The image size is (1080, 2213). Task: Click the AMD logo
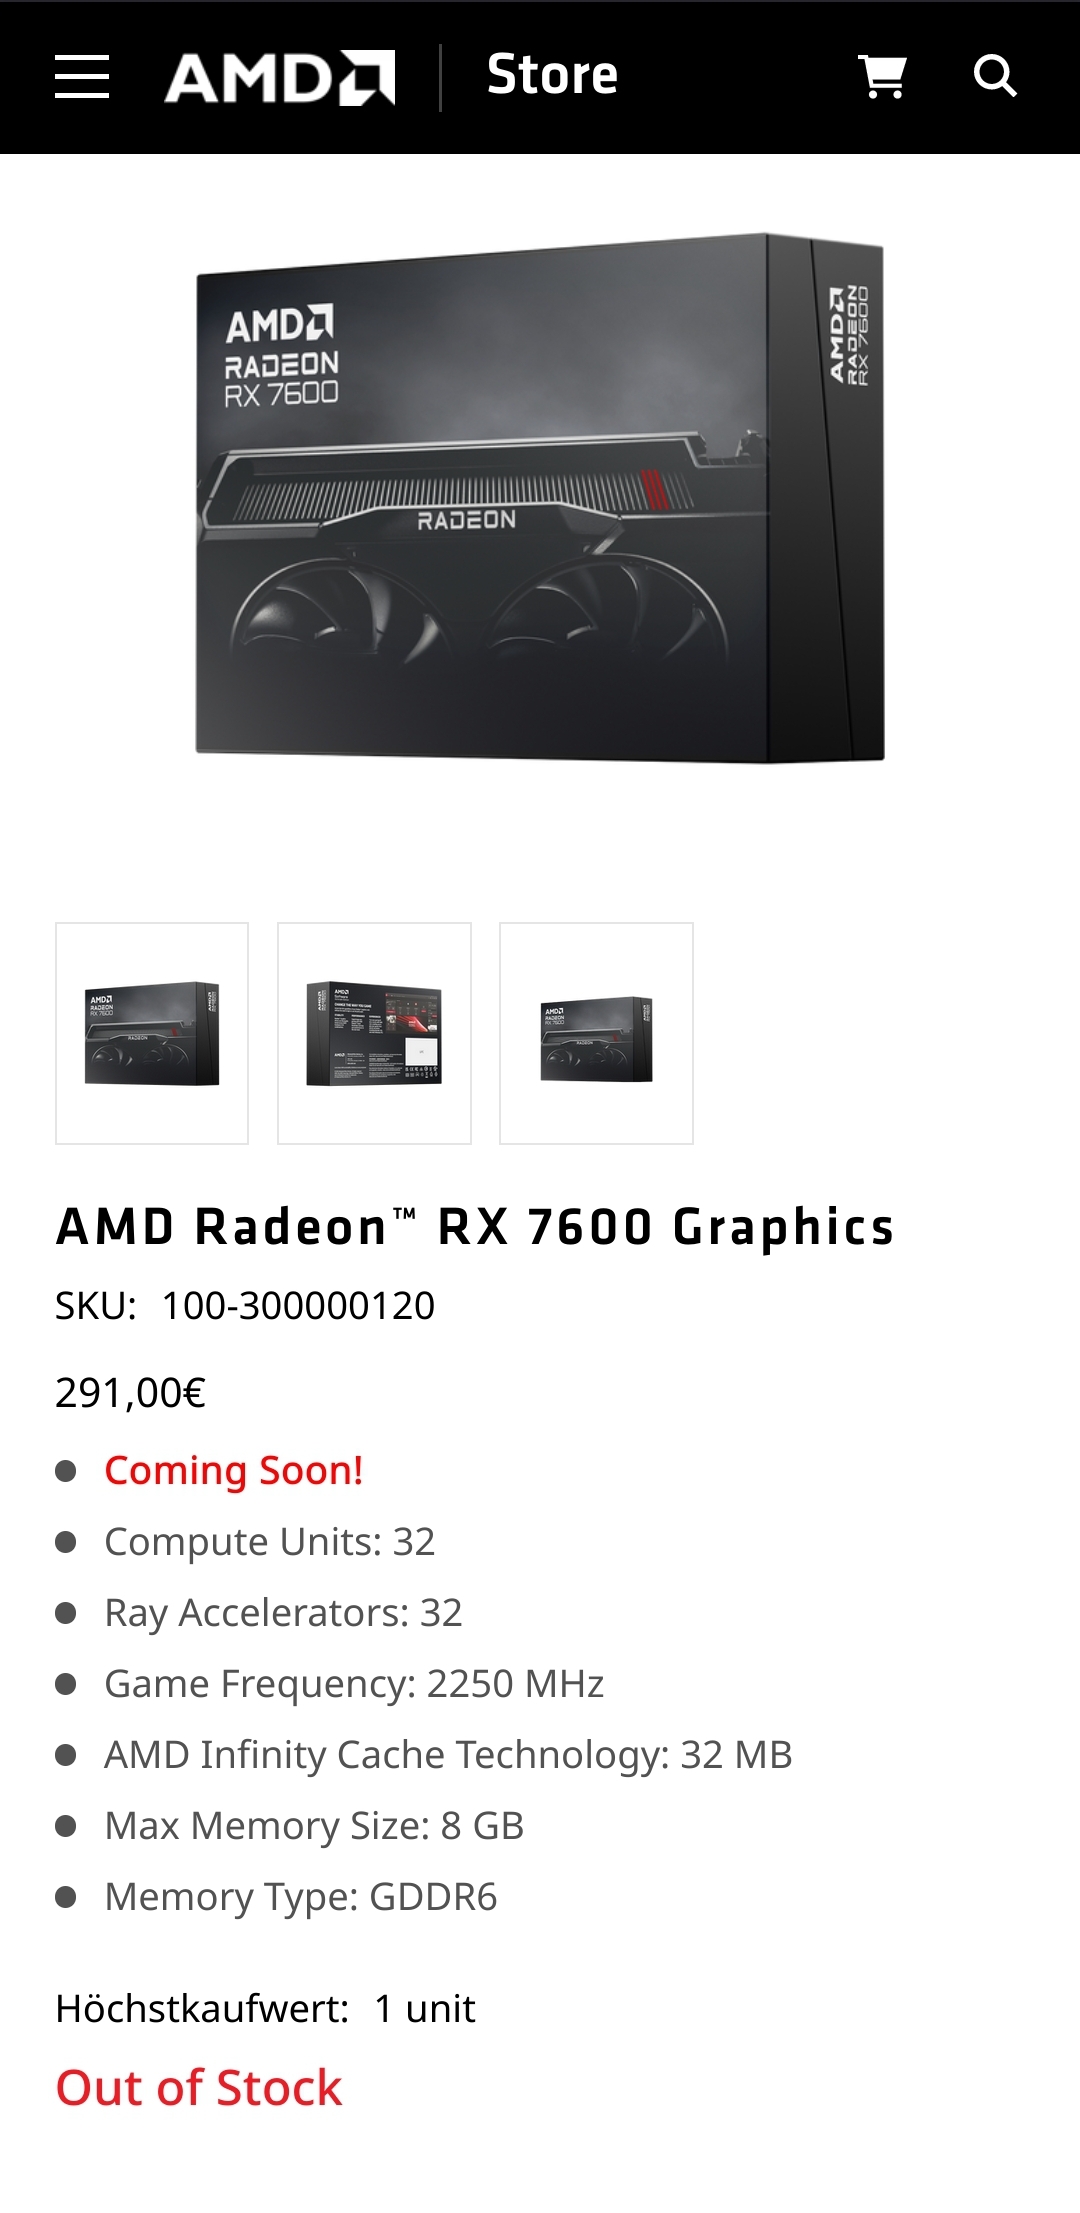pyautogui.click(x=280, y=77)
